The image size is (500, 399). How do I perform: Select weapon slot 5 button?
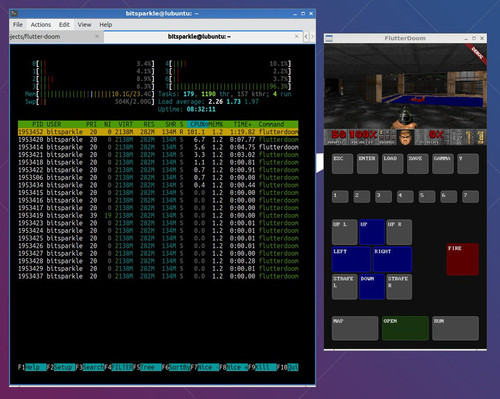(x=427, y=197)
